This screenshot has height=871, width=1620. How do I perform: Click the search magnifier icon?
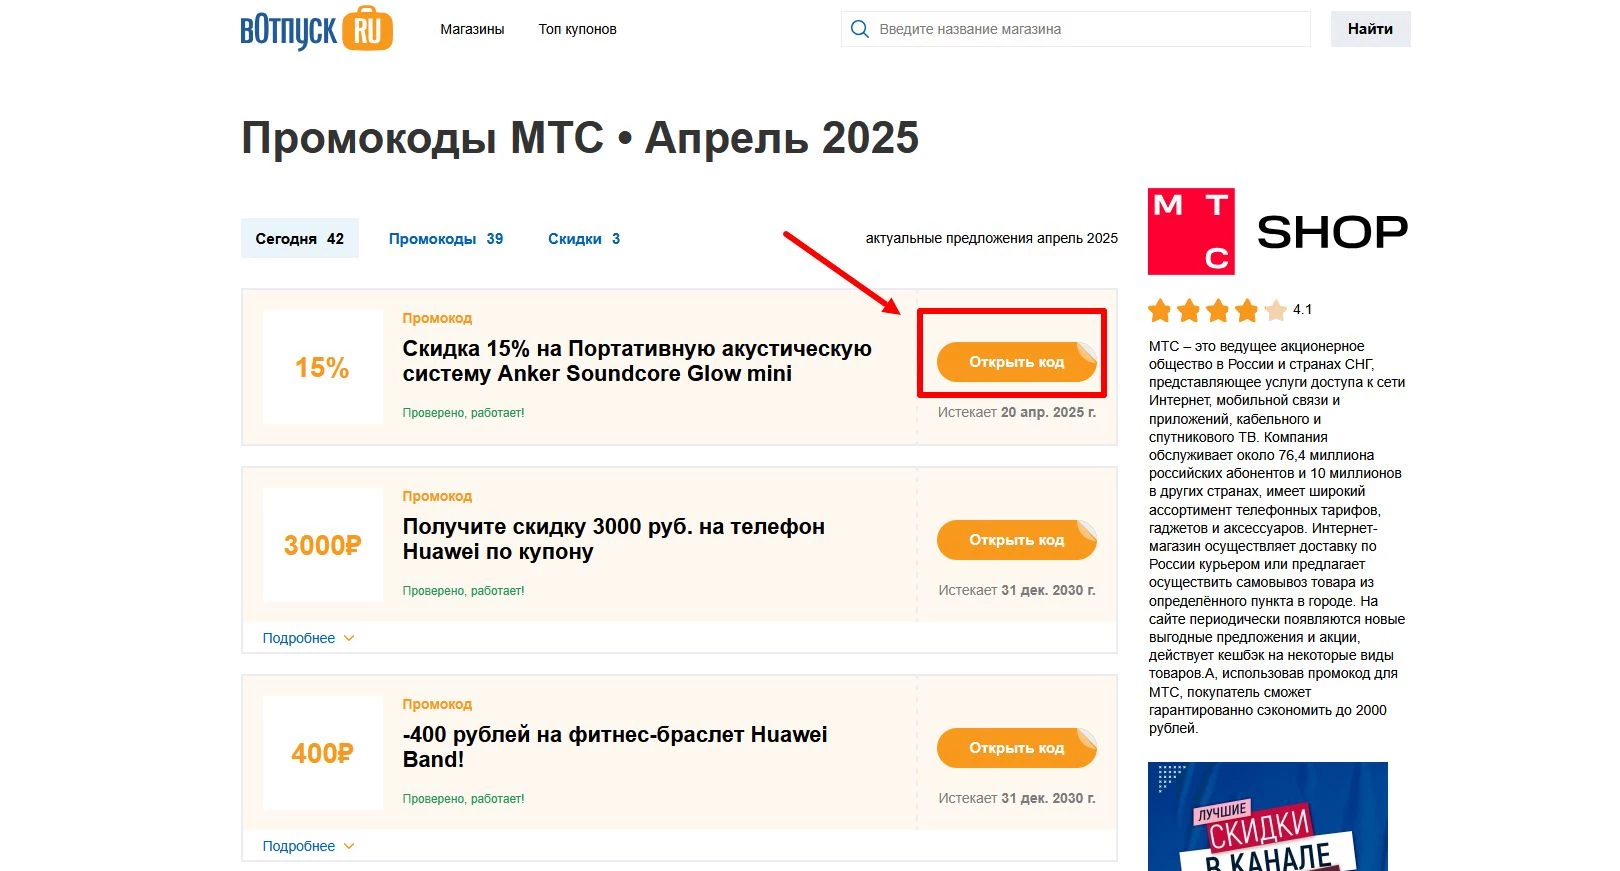tap(860, 29)
